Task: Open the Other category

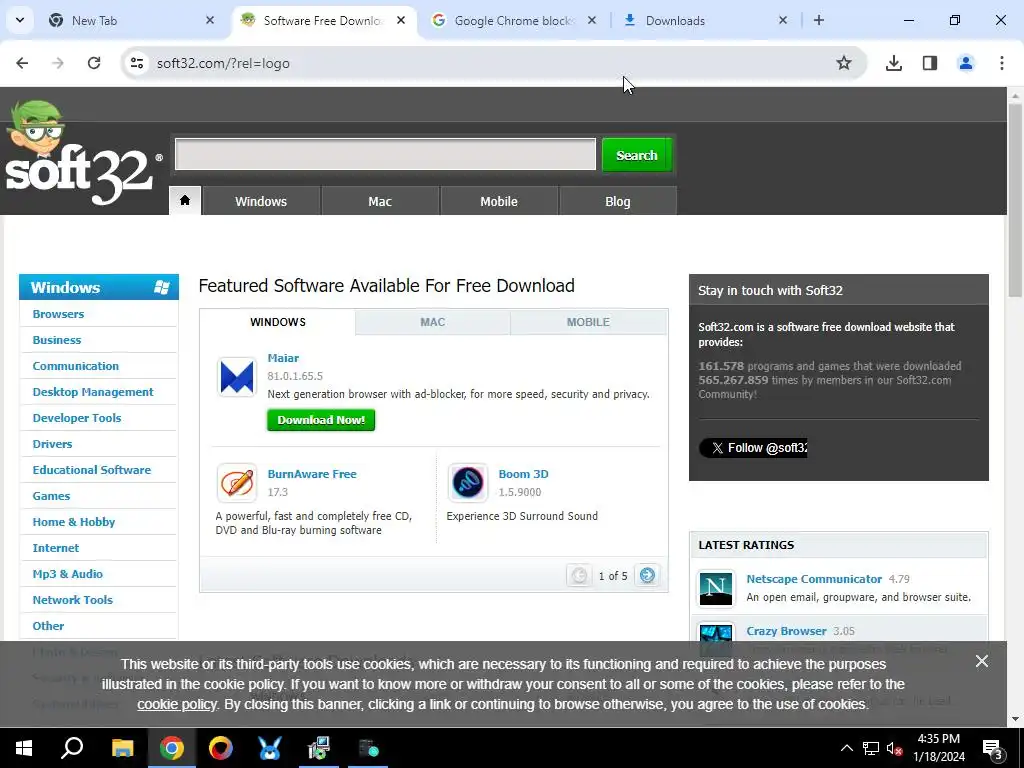Action: [x=48, y=626]
